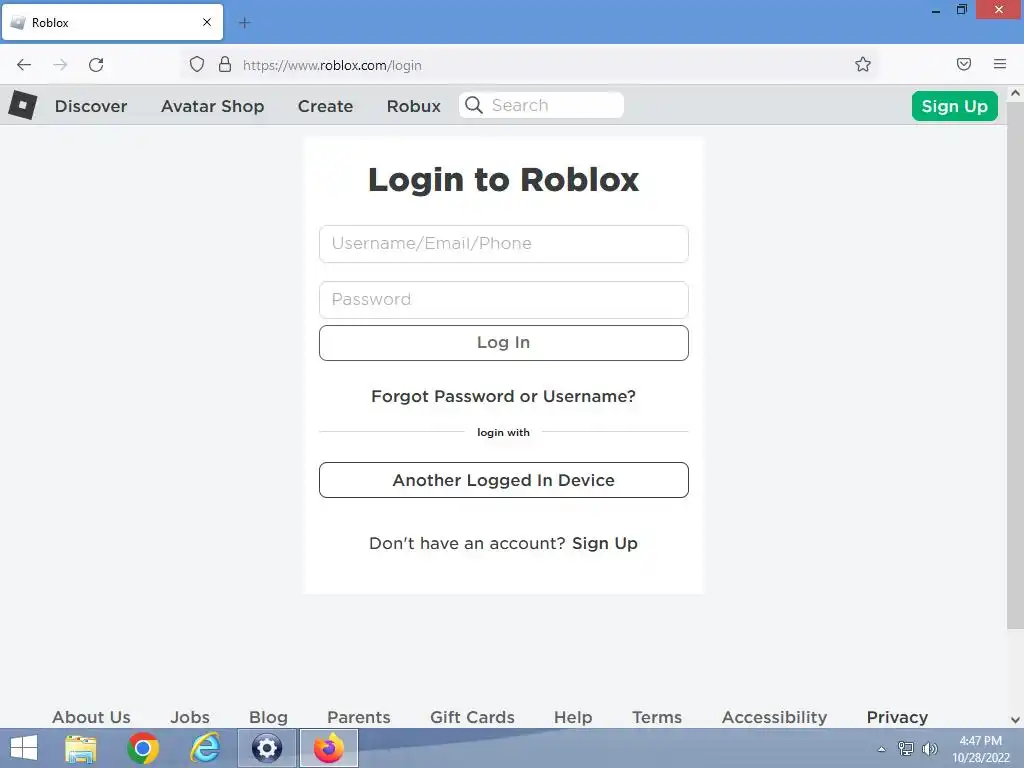Image resolution: width=1024 pixels, height=768 pixels.
Task: Open Gift Cards footer link
Action: (x=472, y=717)
